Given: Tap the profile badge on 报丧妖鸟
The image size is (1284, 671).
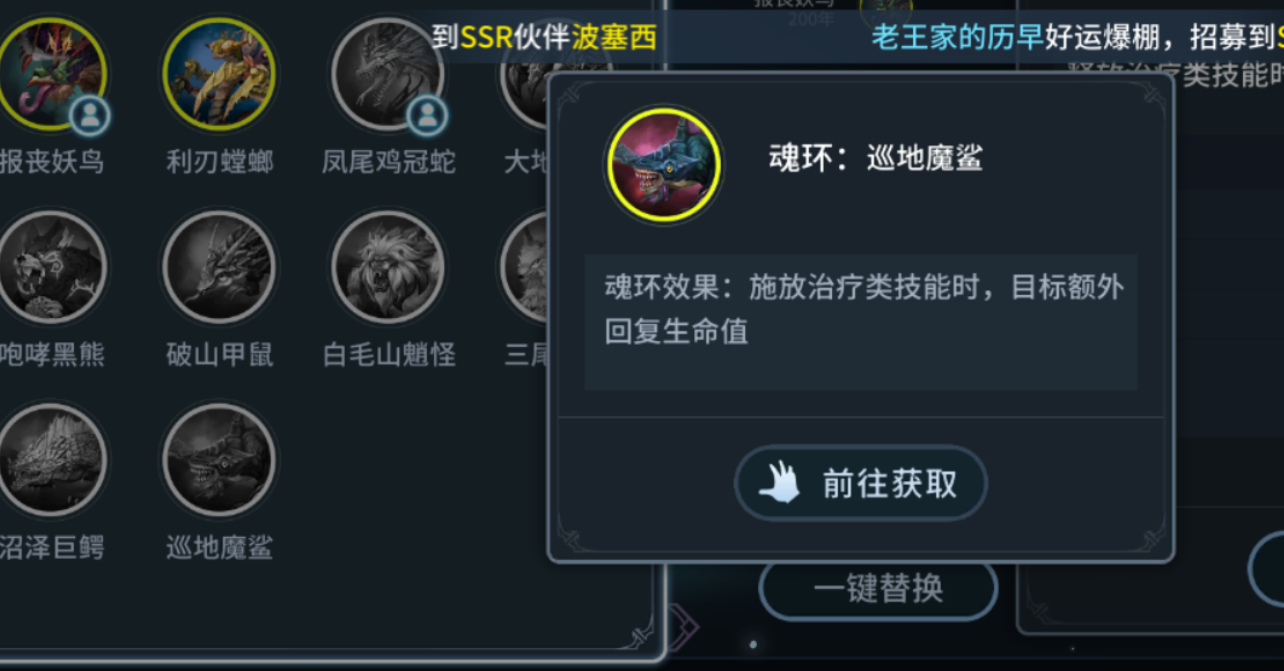Looking at the screenshot, I should [x=89, y=116].
